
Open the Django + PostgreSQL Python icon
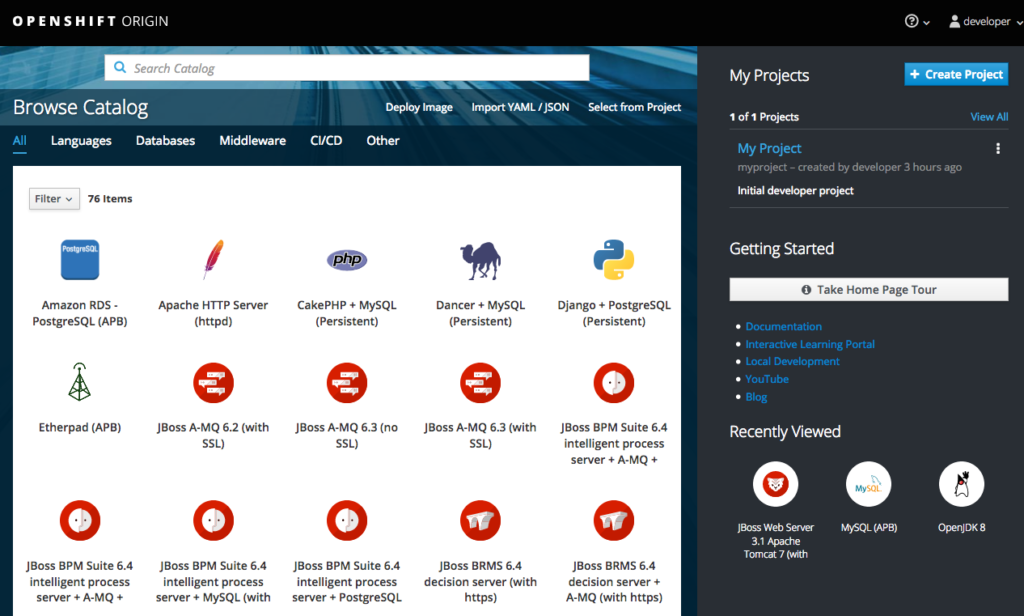(x=614, y=260)
